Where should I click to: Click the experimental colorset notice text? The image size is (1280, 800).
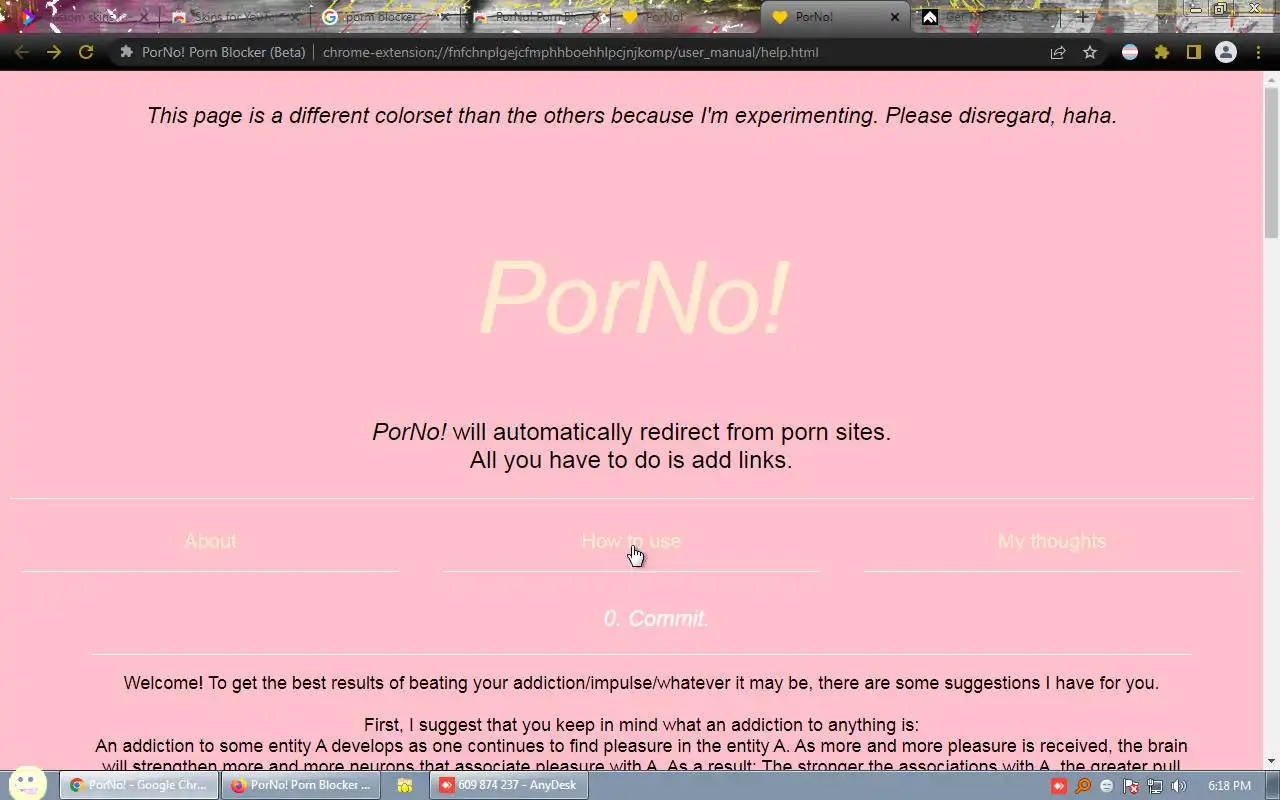(631, 115)
